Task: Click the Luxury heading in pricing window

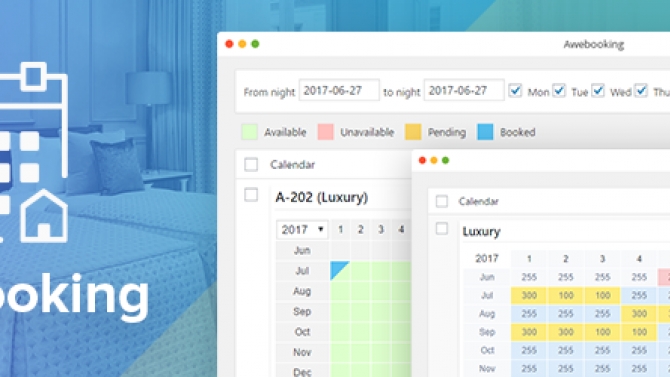Action: (481, 232)
